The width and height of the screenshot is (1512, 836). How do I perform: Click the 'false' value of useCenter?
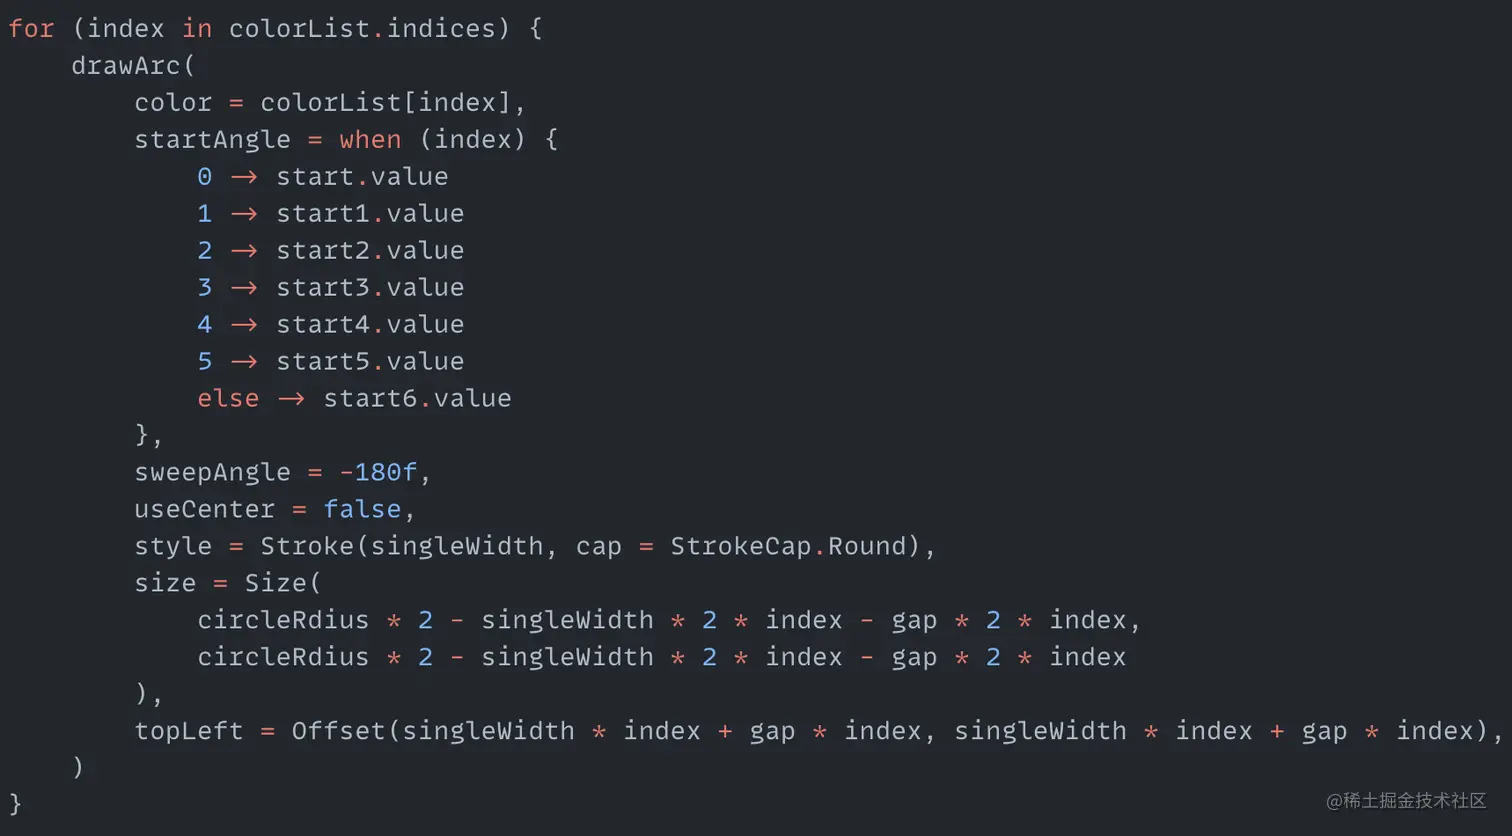tap(362, 510)
